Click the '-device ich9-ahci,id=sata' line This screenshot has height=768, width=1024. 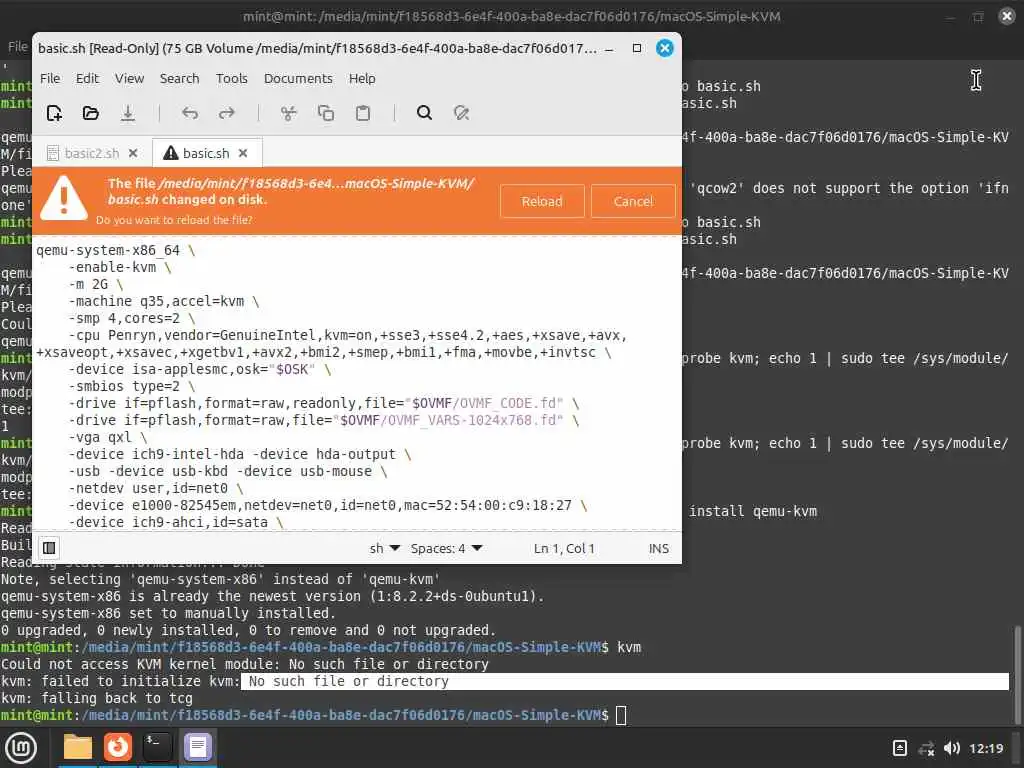click(176, 522)
